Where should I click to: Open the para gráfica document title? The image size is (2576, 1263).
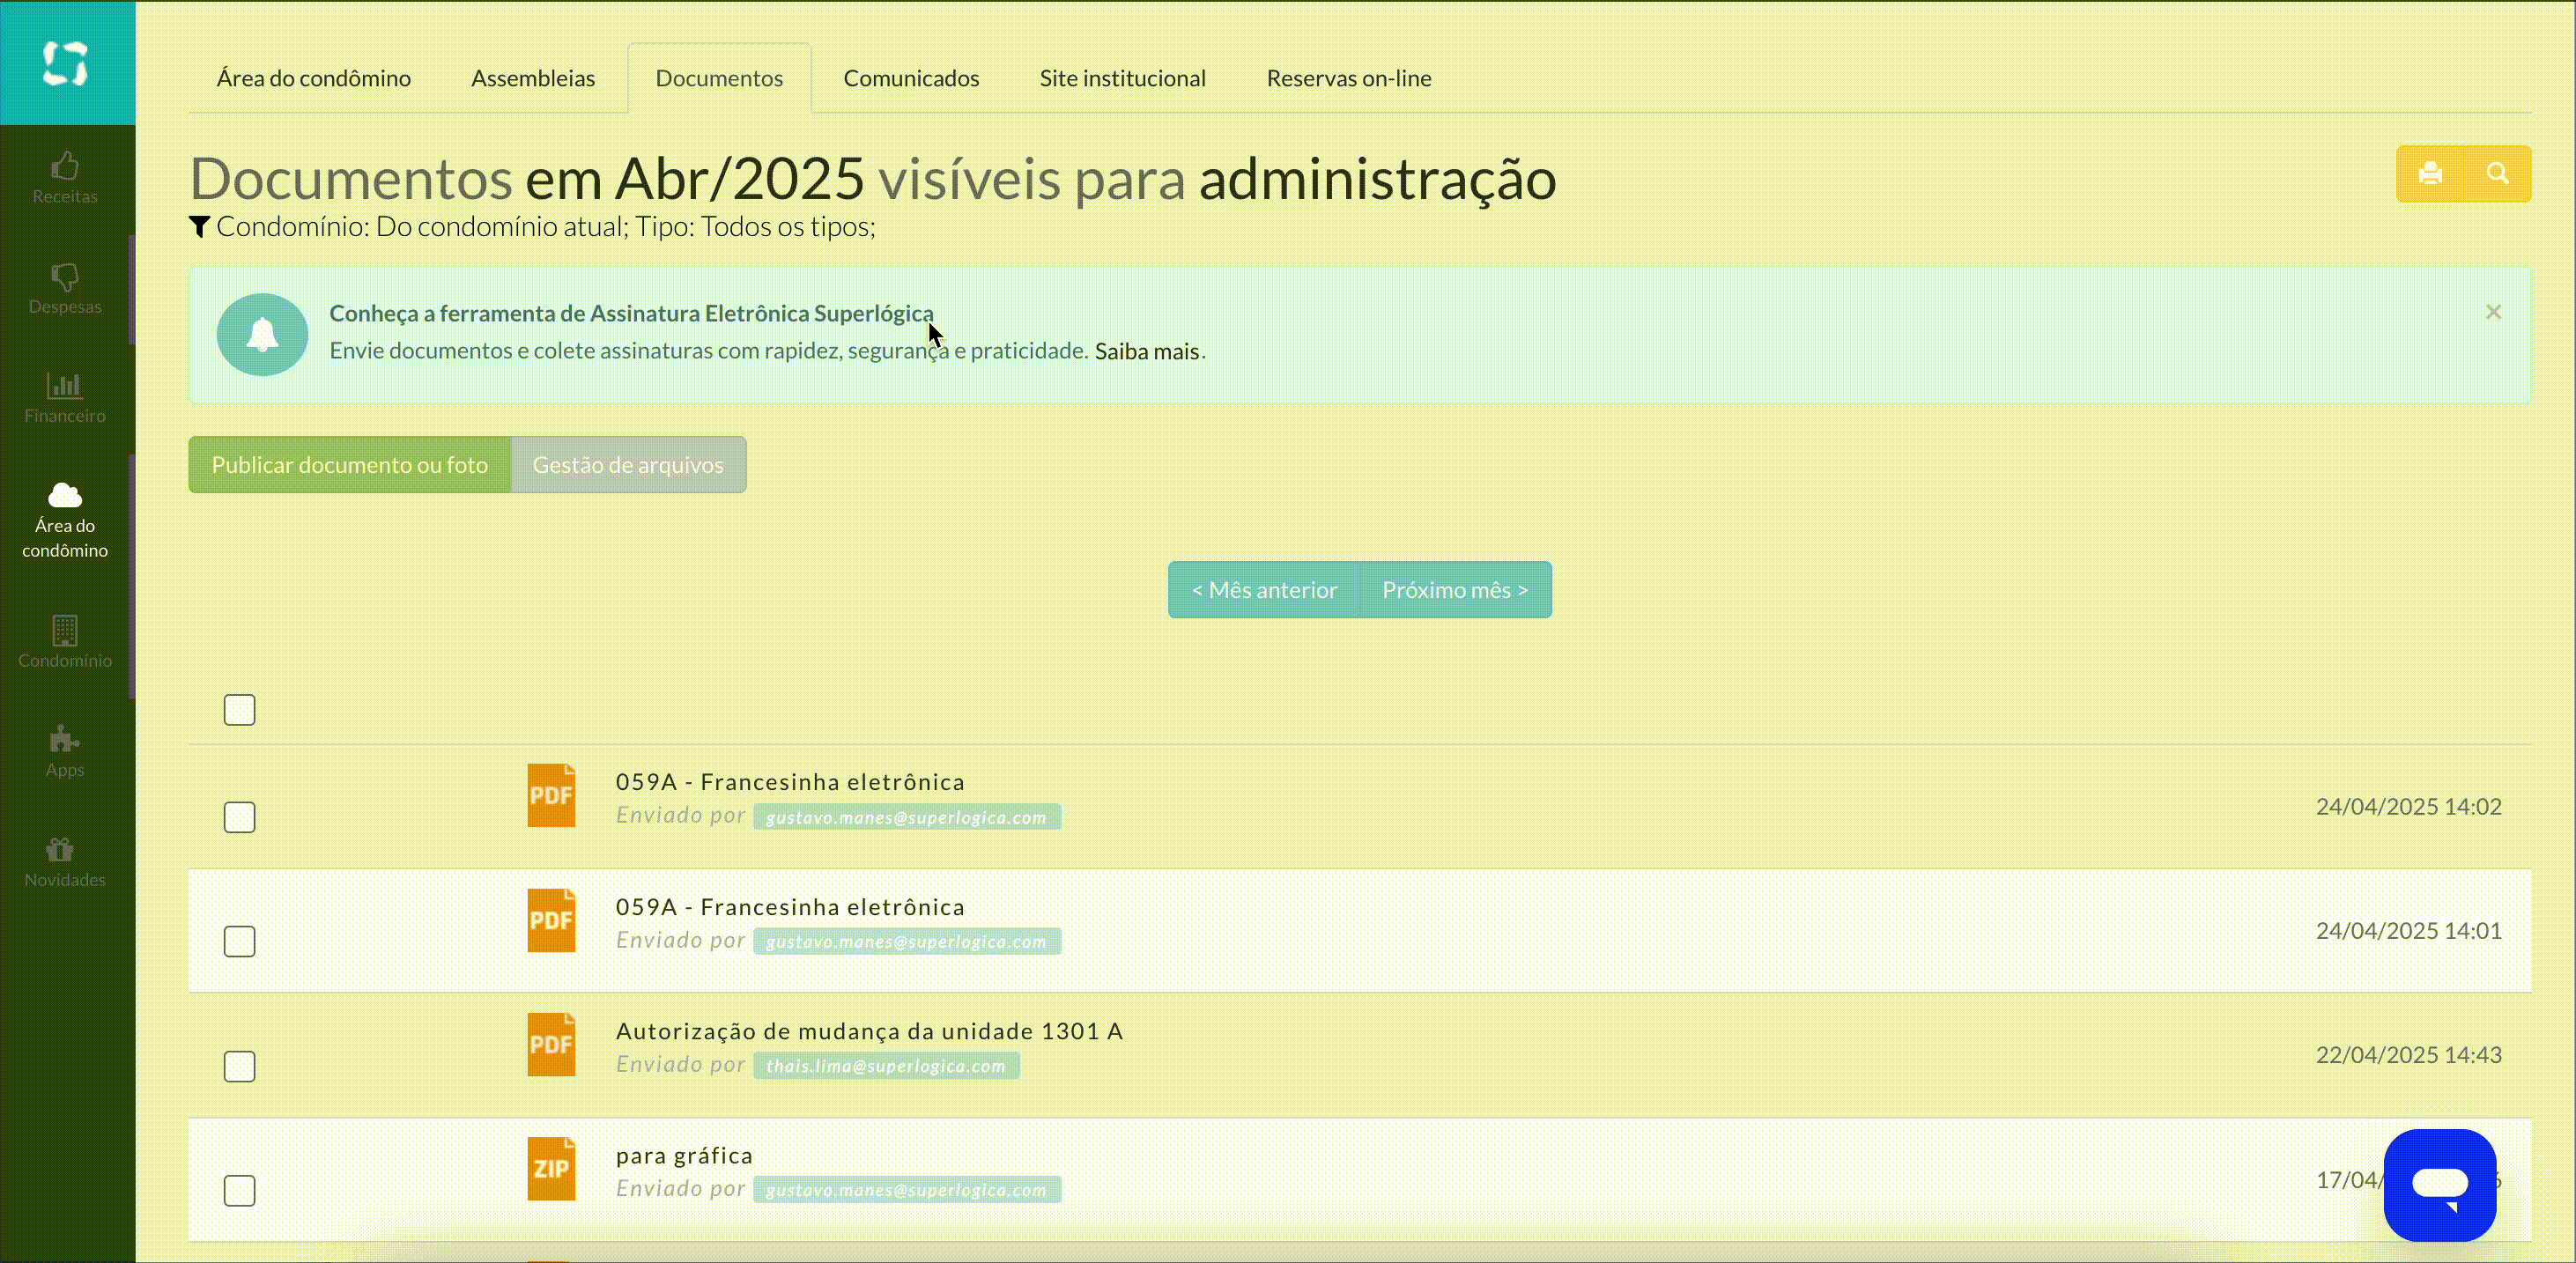click(x=684, y=1156)
